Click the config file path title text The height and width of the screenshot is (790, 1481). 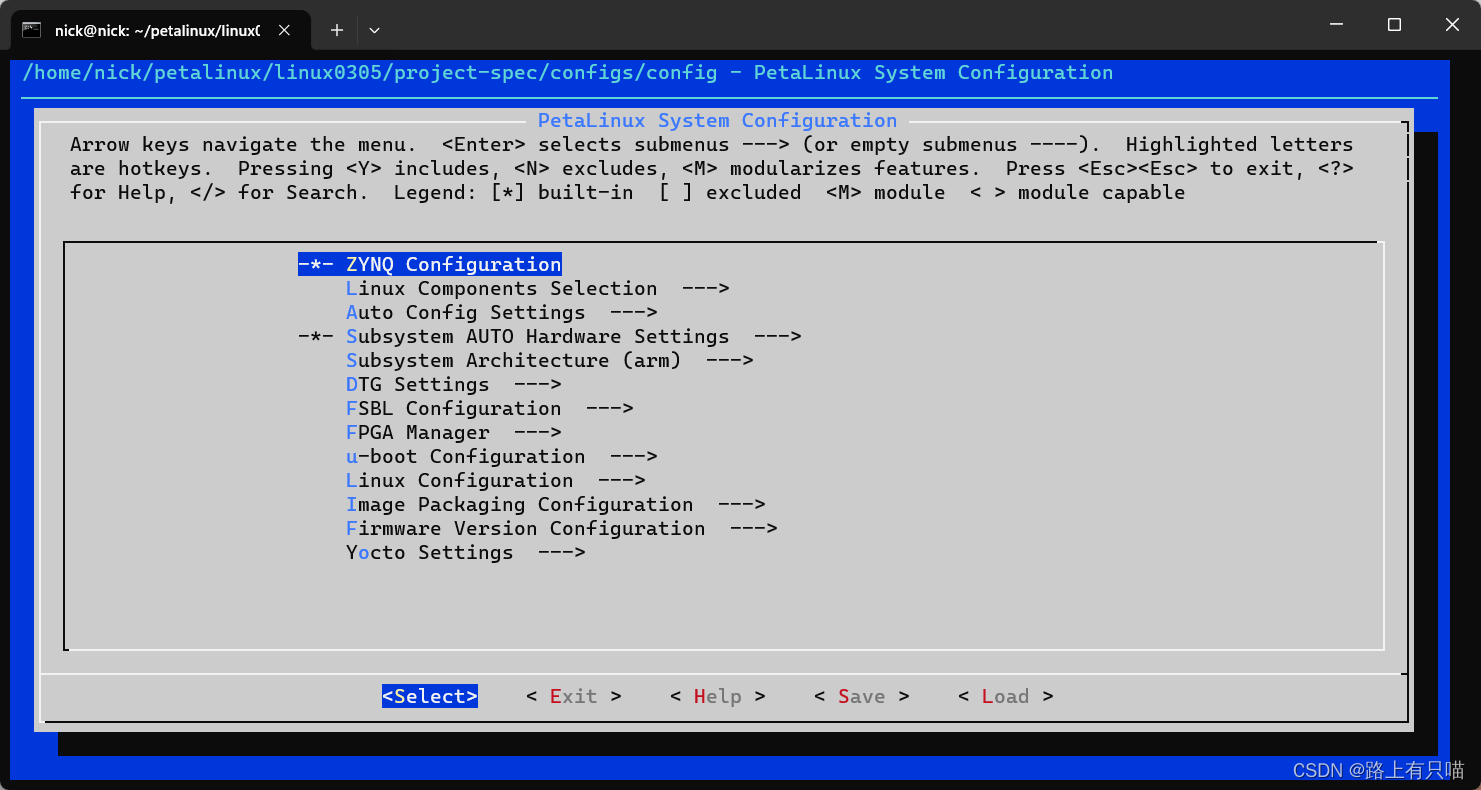coord(568,72)
